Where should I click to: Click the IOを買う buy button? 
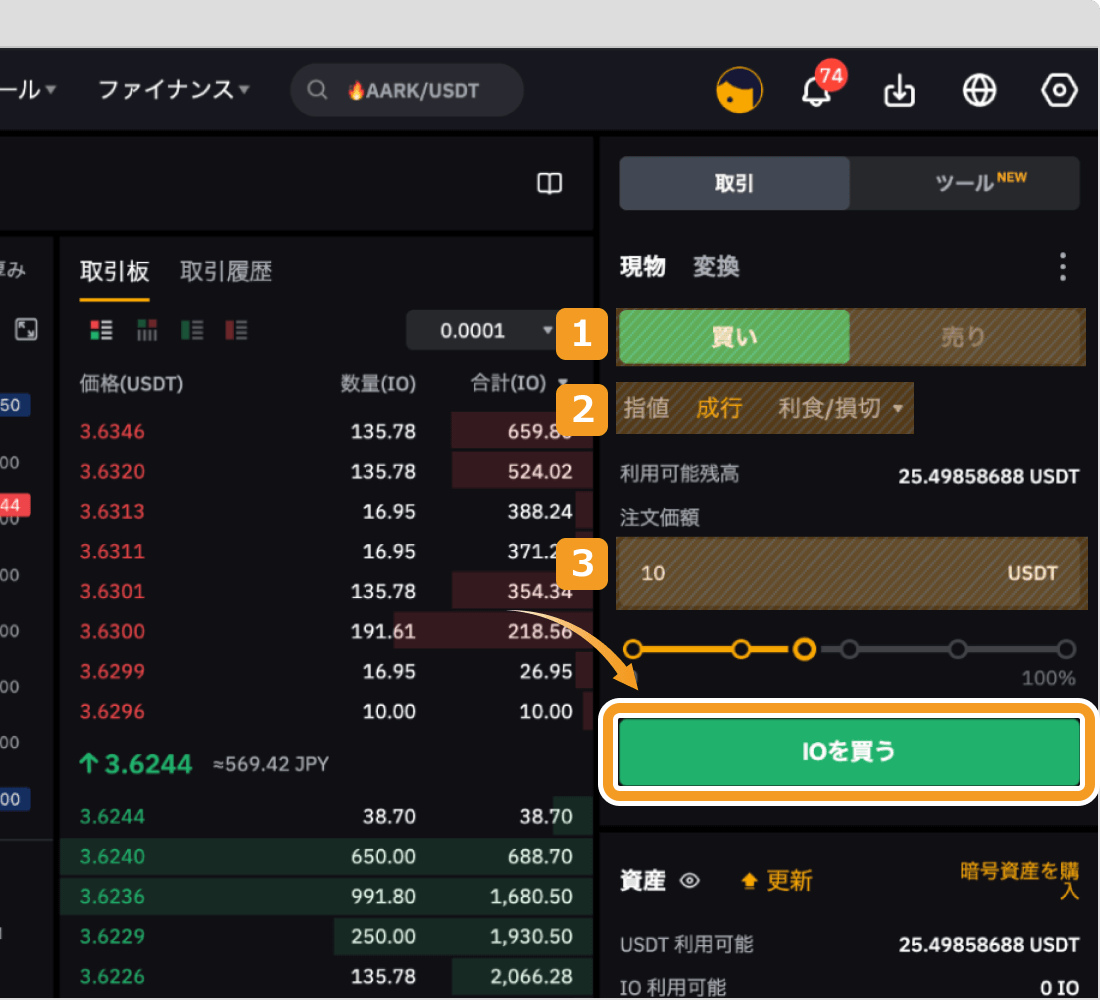point(849,752)
